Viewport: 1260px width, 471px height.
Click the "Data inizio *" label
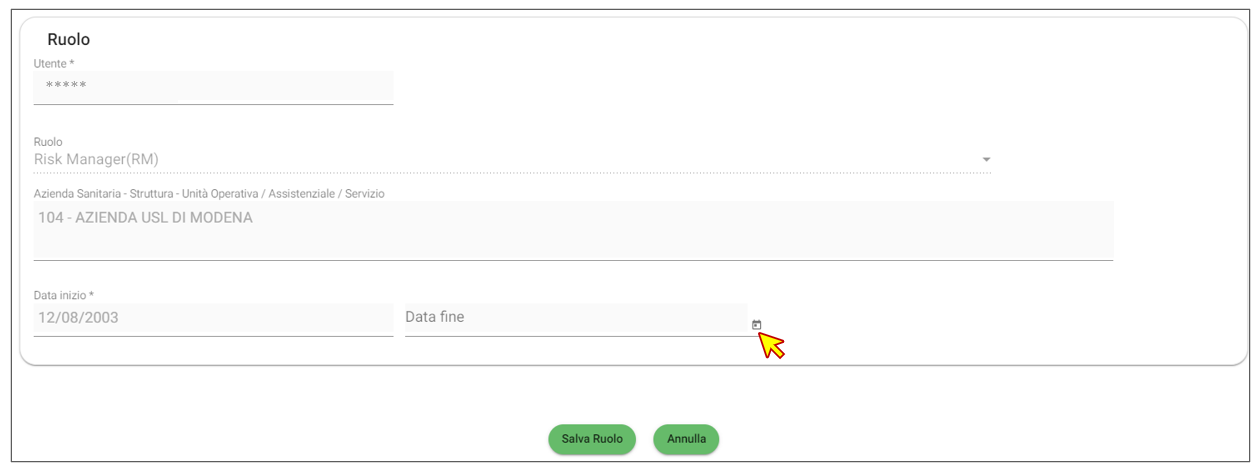click(64, 295)
